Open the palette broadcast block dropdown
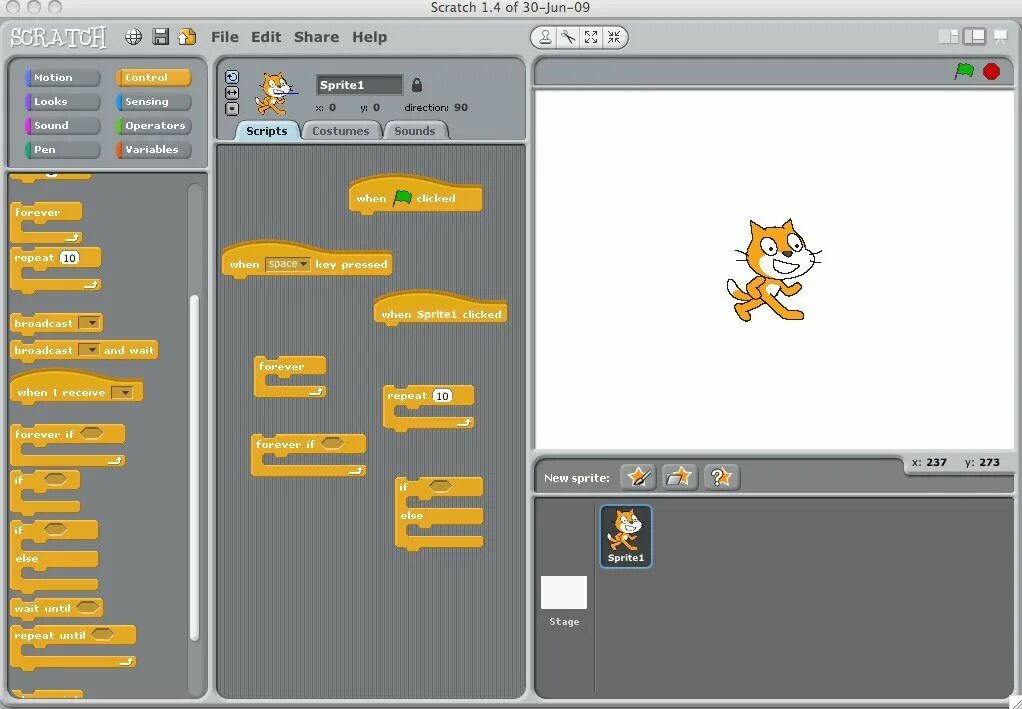 (89, 323)
